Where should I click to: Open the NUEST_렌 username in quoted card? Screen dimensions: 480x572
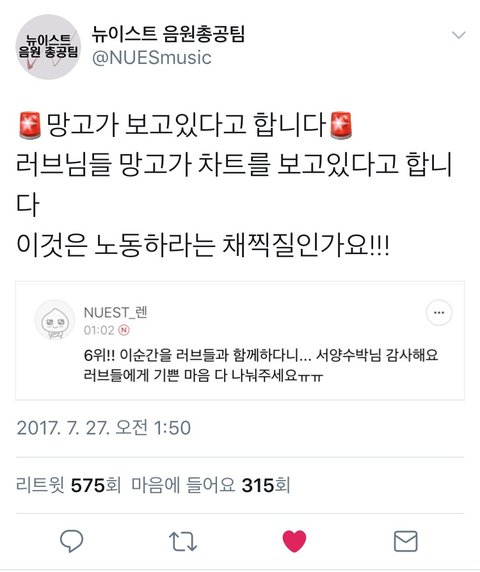[x=115, y=313]
